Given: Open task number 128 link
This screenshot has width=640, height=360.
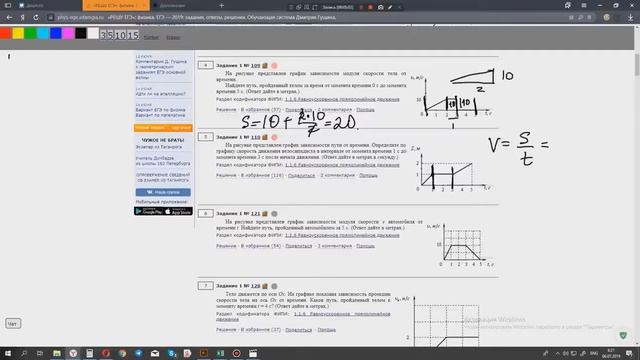Looking at the screenshot, I should point(256,286).
